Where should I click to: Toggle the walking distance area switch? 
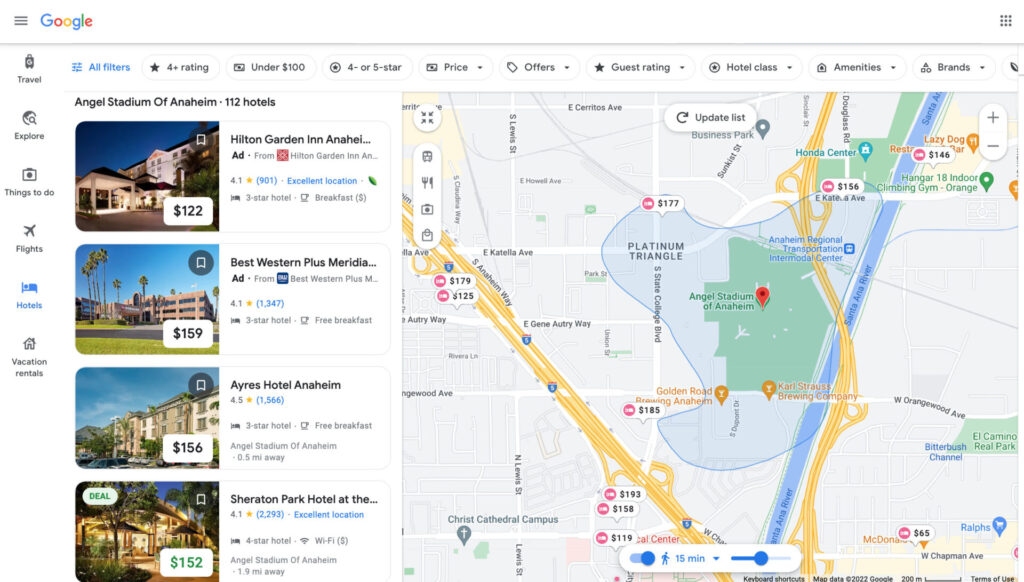pyautogui.click(x=642, y=558)
